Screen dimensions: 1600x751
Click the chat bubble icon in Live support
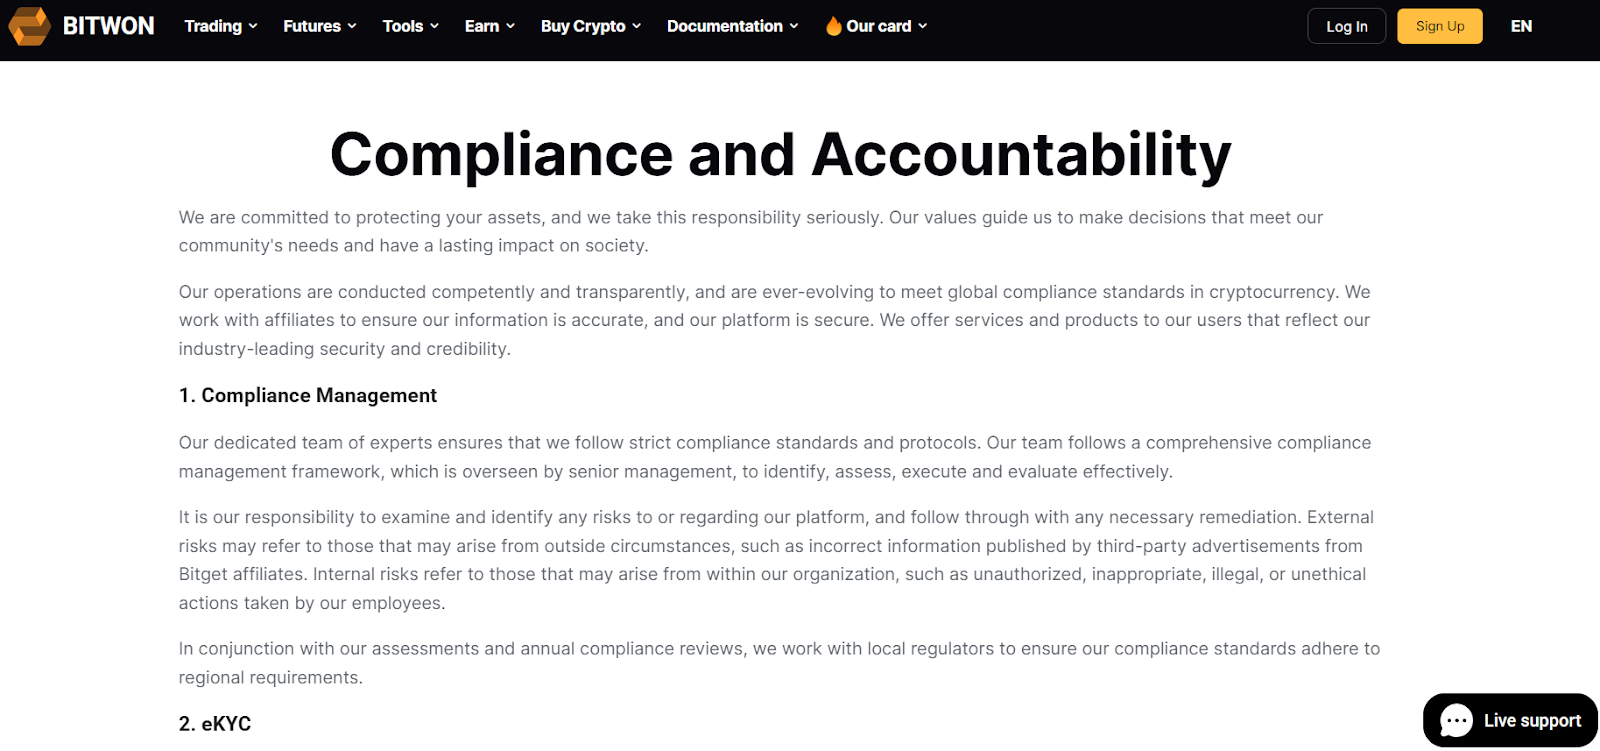[1456, 721]
